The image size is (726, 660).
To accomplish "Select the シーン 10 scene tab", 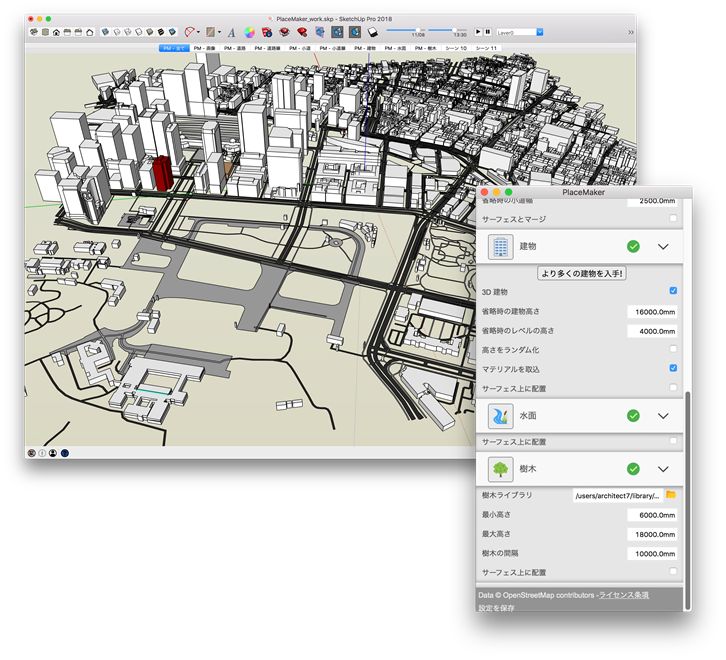I will [x=456, y=48].
